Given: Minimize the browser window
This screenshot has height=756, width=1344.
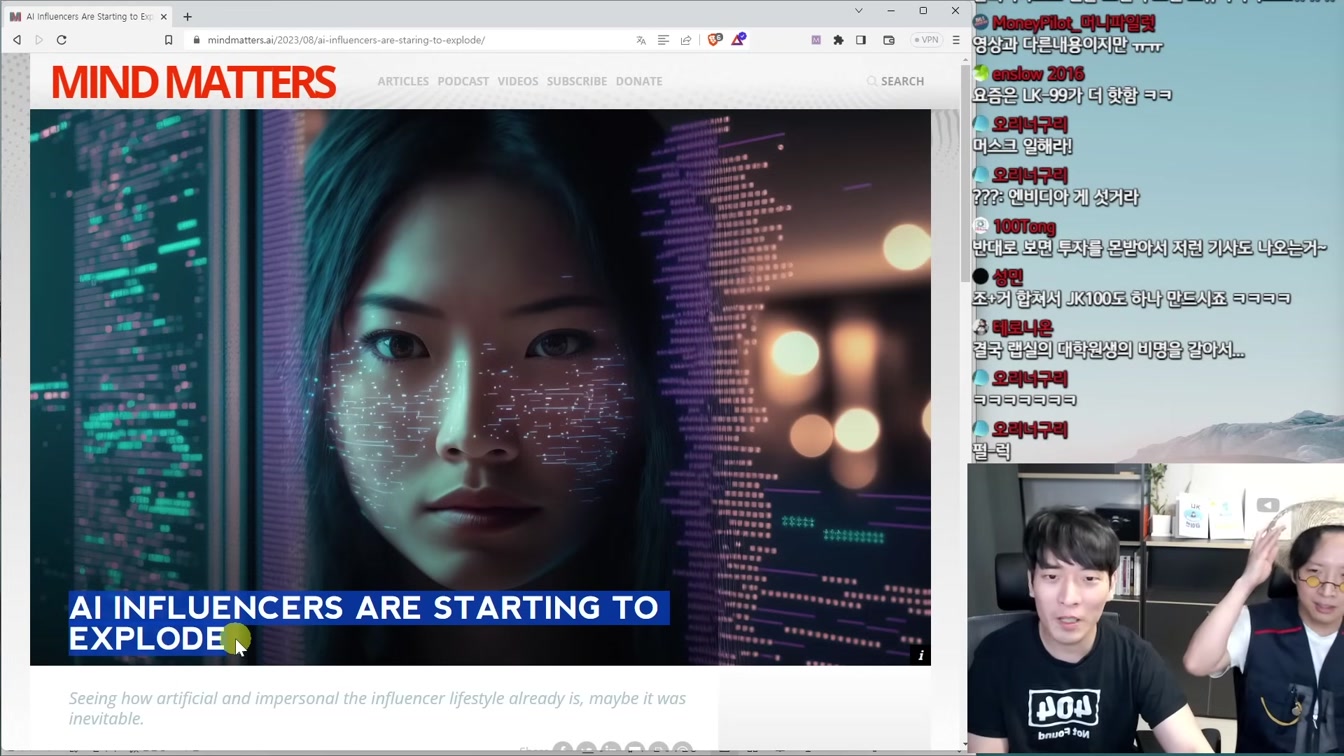Looking at the screenshot, I should [x=890, y=11].
